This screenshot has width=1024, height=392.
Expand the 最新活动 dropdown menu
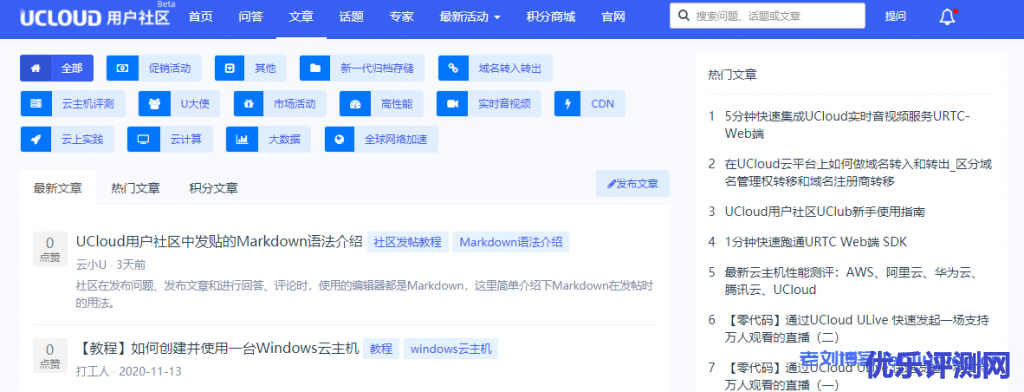470,17
